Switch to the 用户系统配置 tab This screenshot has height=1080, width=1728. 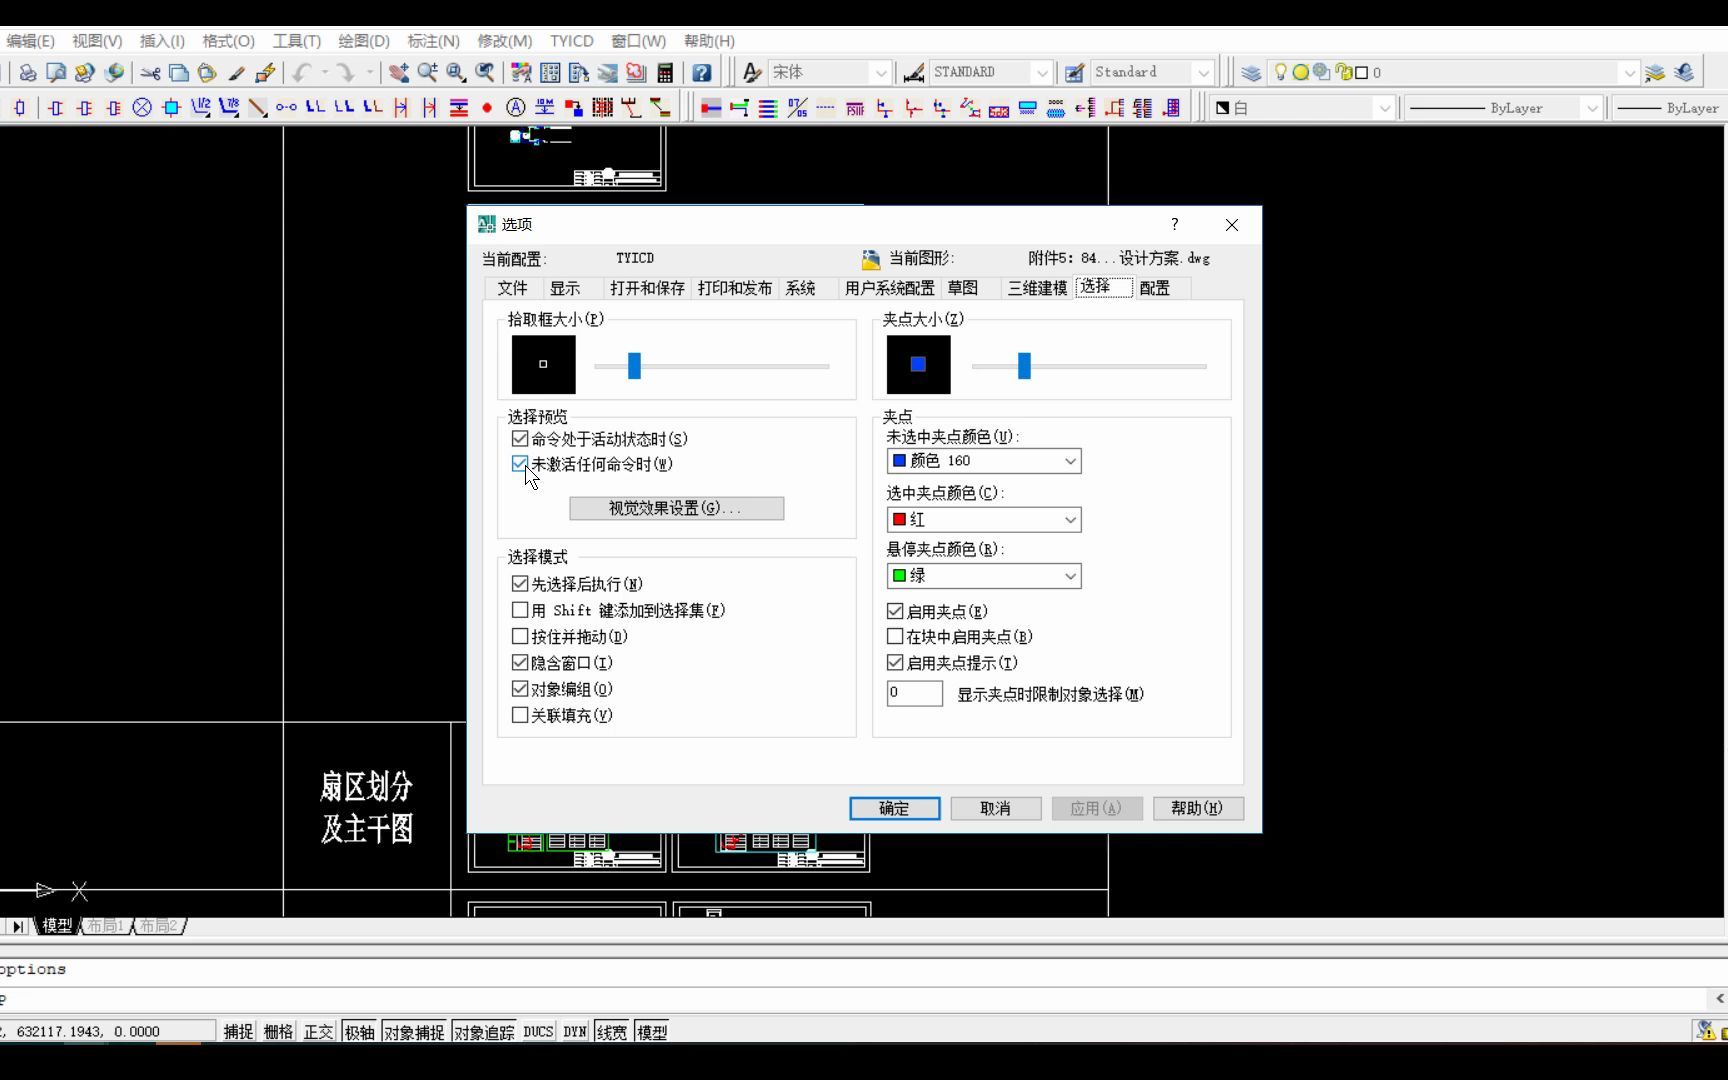[889, 288]
